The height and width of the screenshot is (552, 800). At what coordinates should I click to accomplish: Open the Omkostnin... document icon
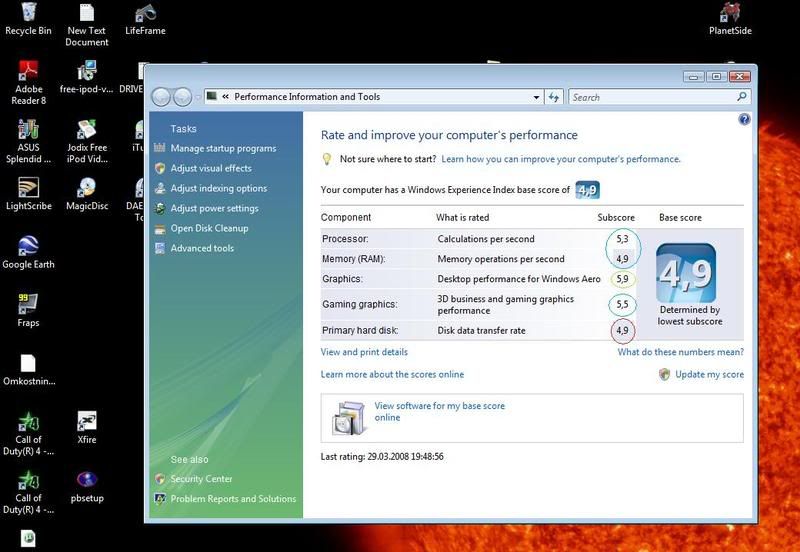(x=29, y=370)
